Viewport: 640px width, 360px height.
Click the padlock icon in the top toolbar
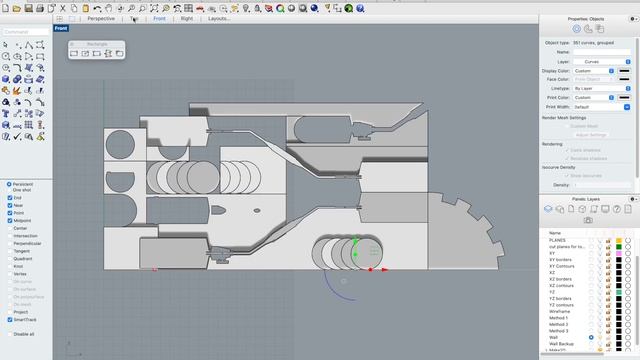tap(258, 8)
